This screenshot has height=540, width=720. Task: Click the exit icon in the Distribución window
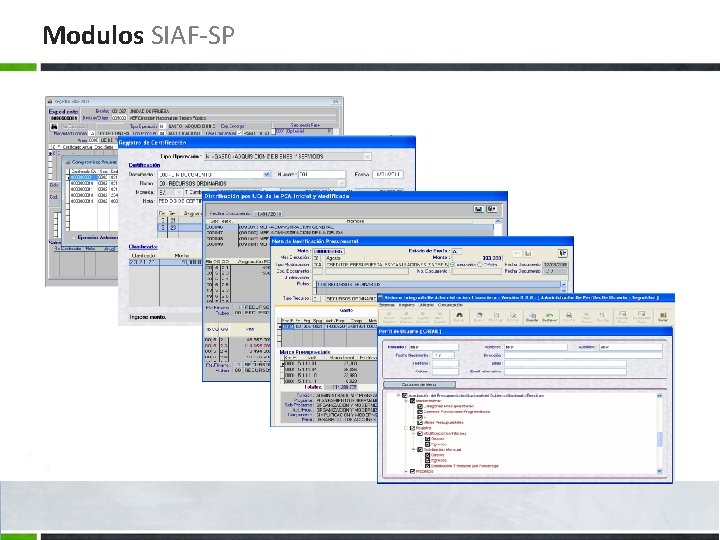pyautogui.click(x=491, y=209)
